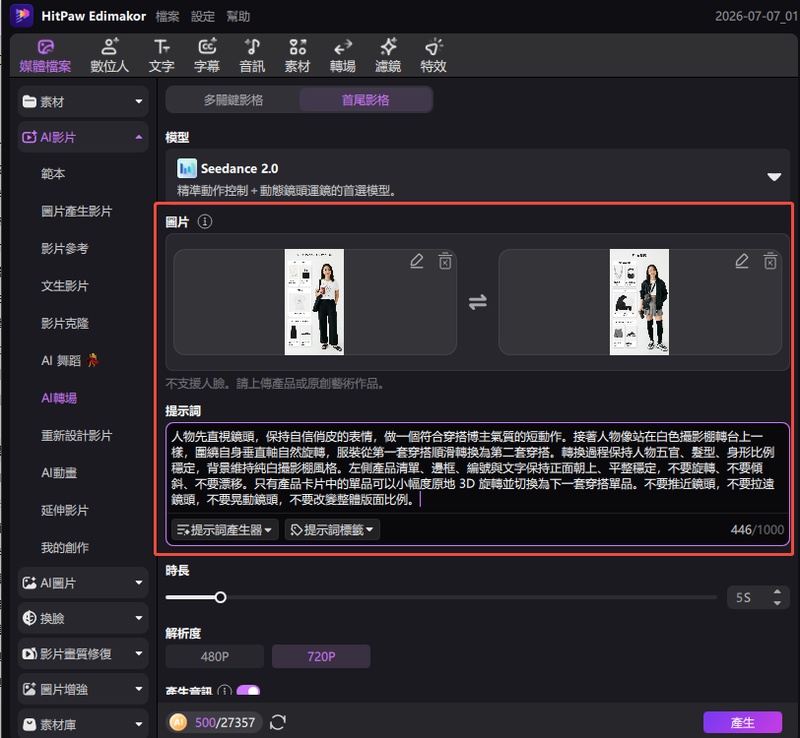Open the 轉場 transitions tool

[x=343, y=56]
